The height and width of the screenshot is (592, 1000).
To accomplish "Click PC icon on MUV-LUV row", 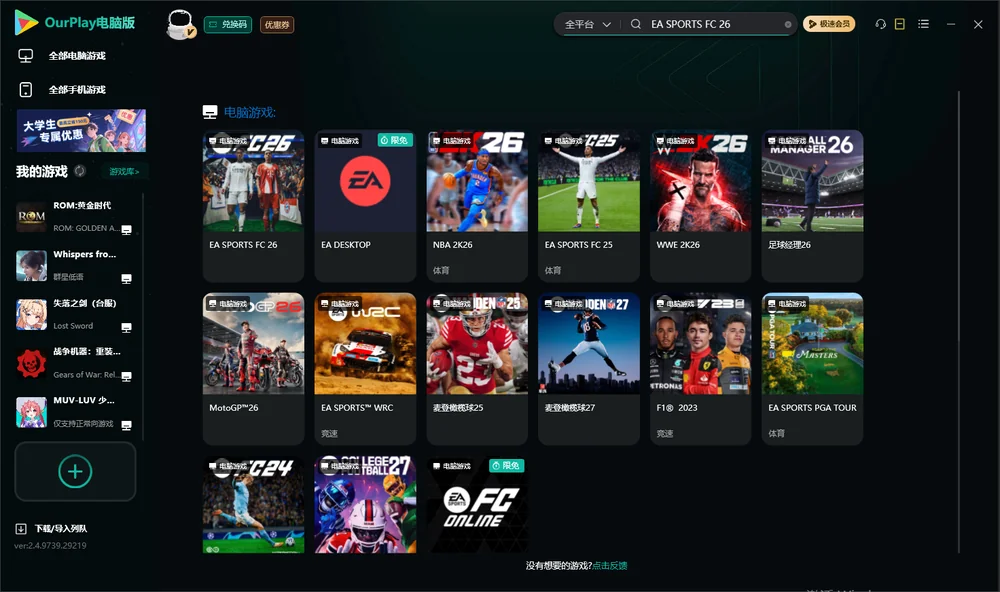I will 126,426.
